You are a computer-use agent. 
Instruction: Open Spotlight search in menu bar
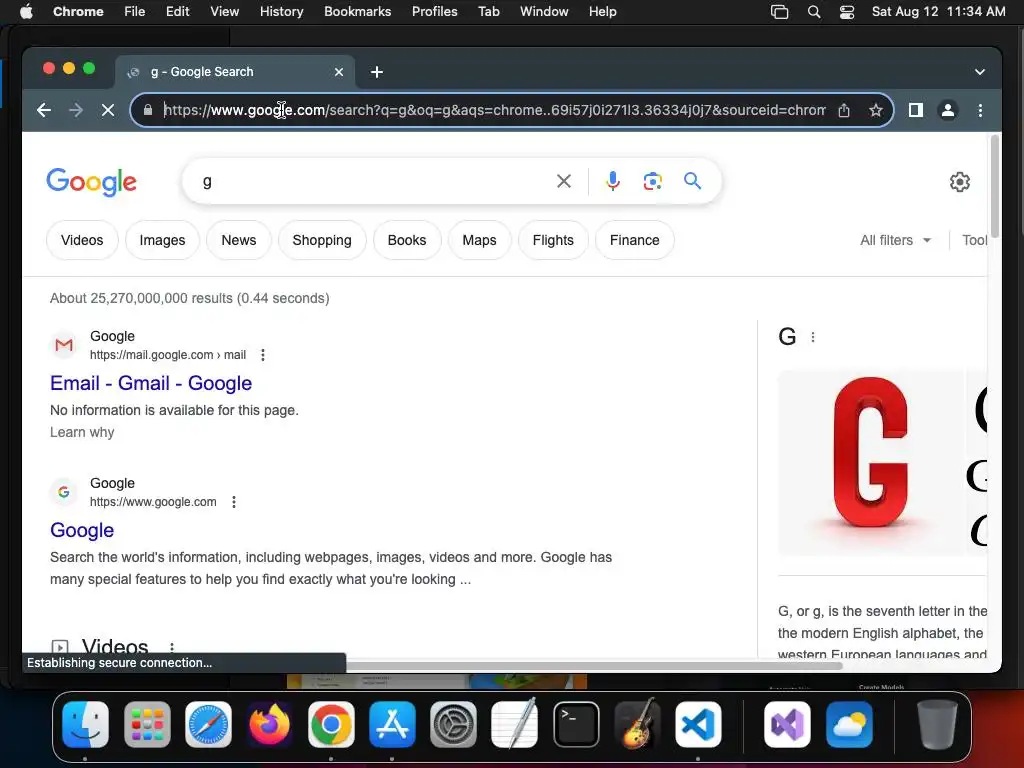[814, 12]
